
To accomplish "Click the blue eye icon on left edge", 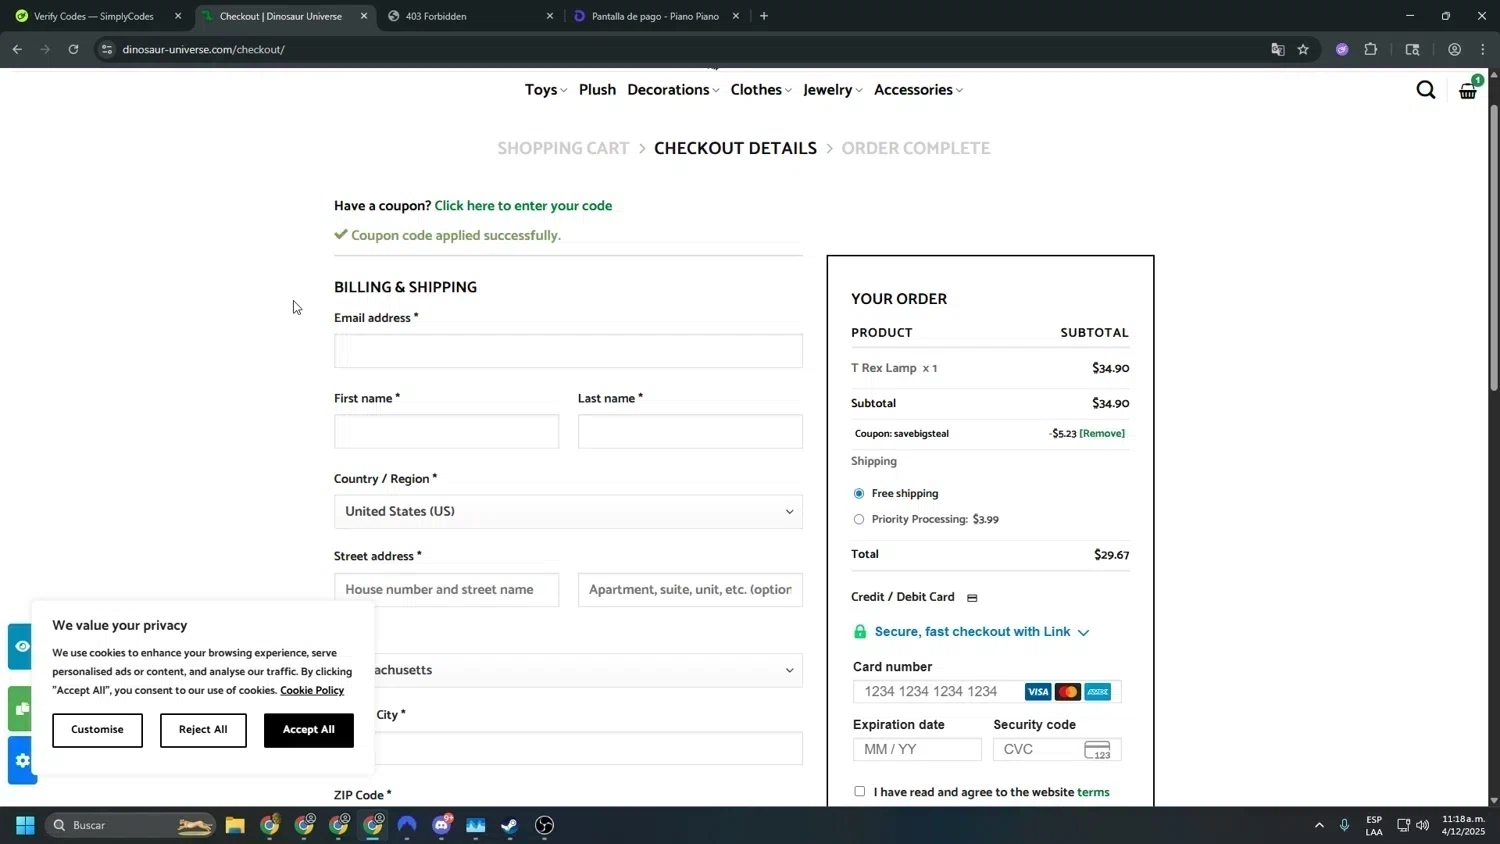I will (21, 647).
